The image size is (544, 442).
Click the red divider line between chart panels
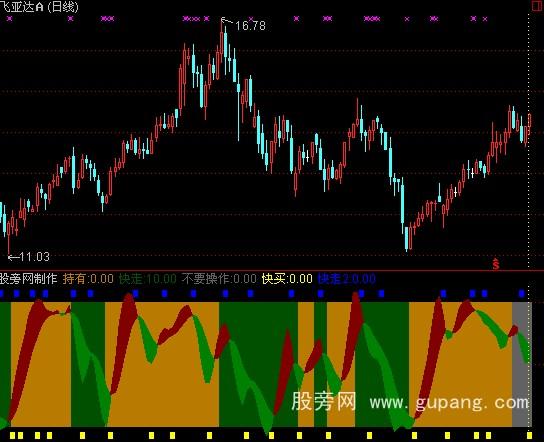tap(272, 270)
